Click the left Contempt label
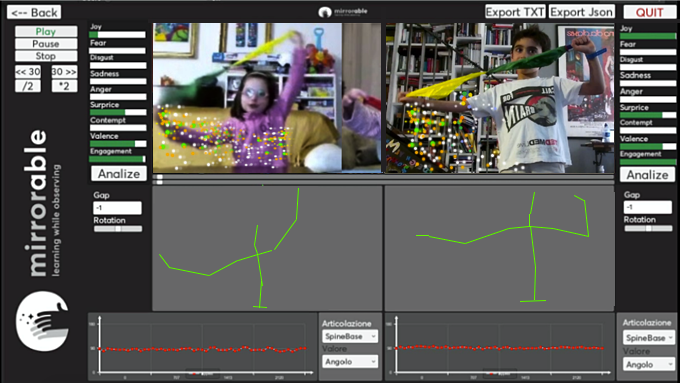The image size is (680, 383). tap(108, 120)
